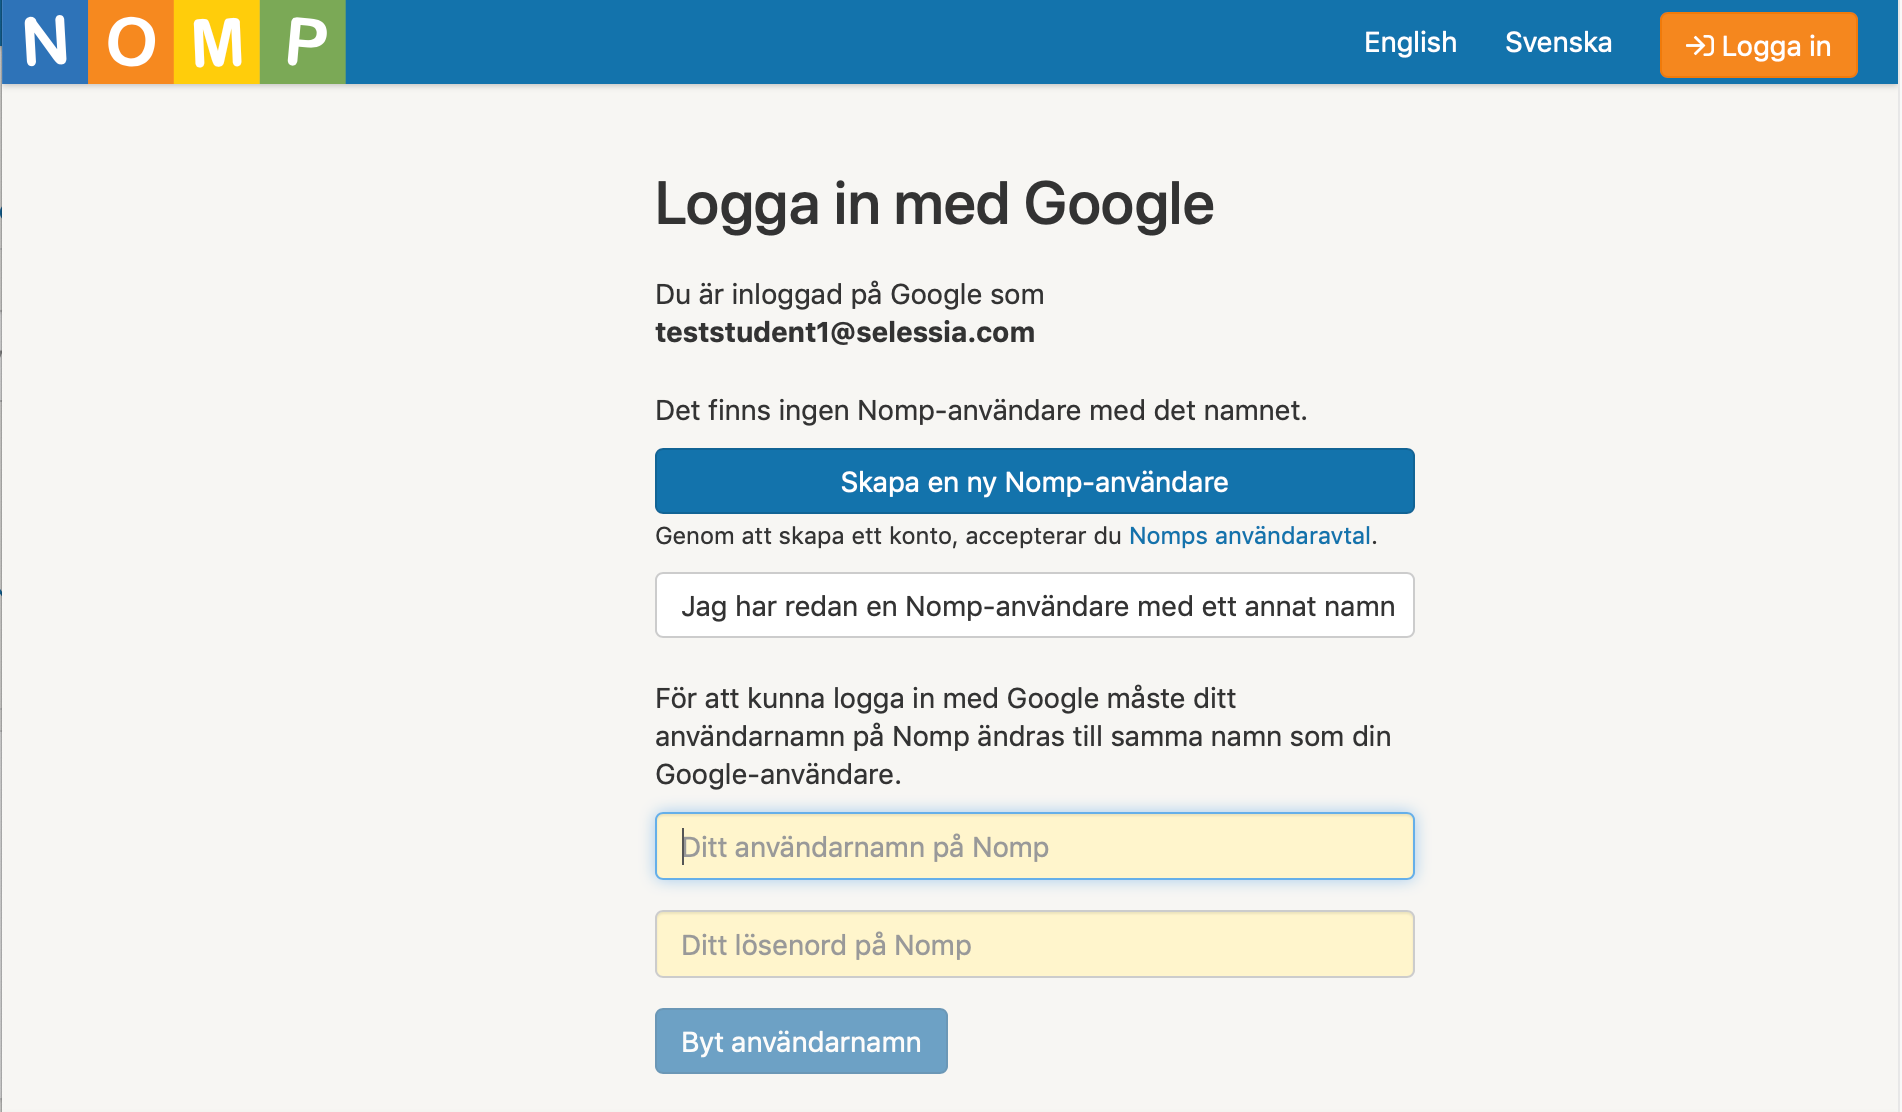Click the arrow icon in Logga in button
Viewport: 1902px width, 1112px height.
point(1699,46)
